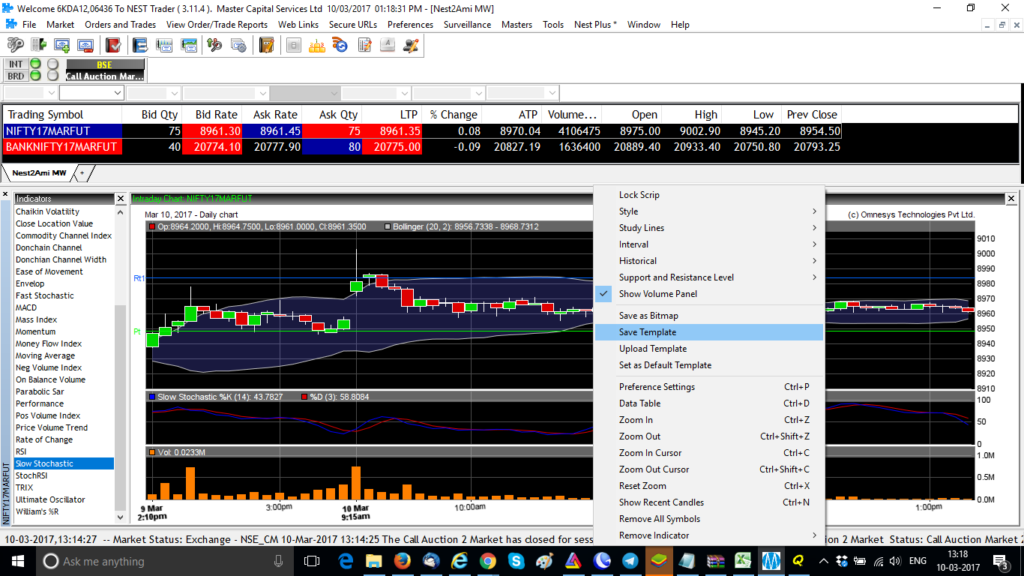Open the Surveillance menu

click(x=470, y=24)
